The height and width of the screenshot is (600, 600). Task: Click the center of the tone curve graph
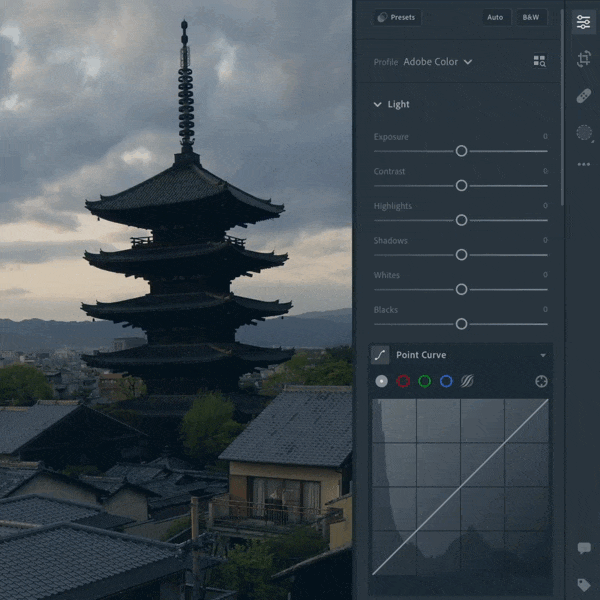click(x=460, y=487)
